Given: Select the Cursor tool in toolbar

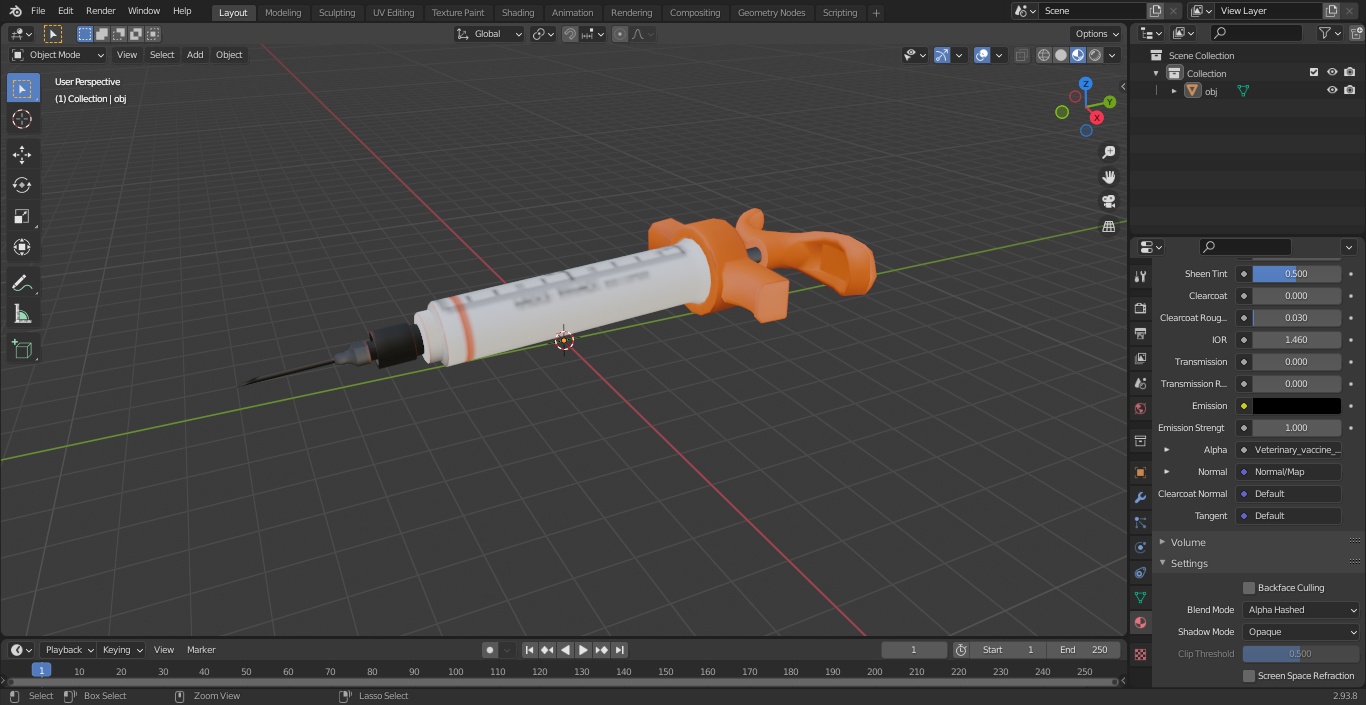Looking at the screenshot, I should click(x=22, y=119).
